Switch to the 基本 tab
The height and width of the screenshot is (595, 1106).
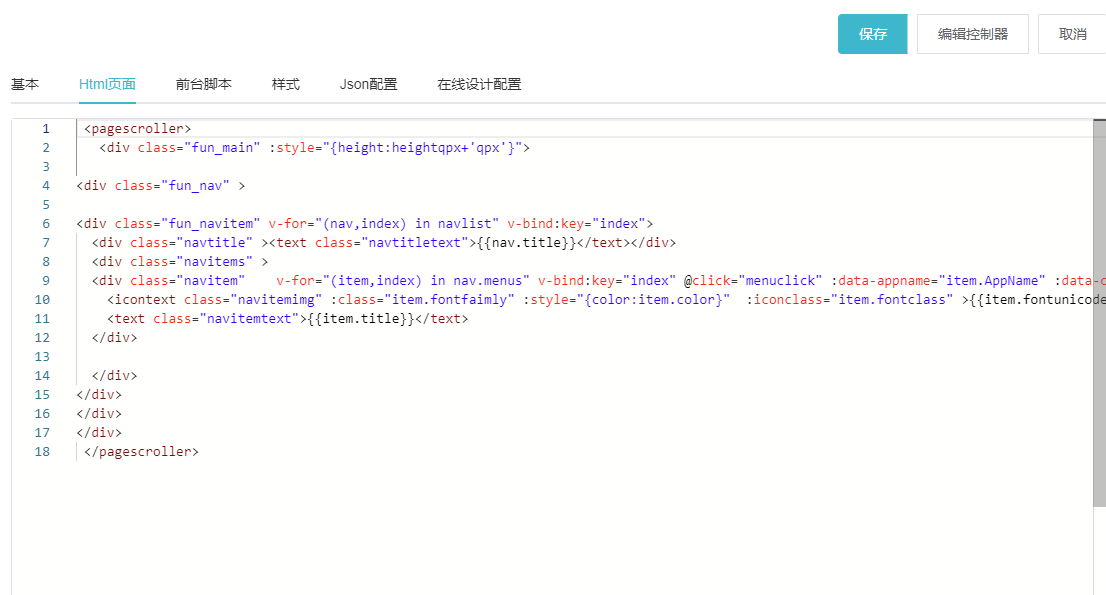click(x=25, y=85)
